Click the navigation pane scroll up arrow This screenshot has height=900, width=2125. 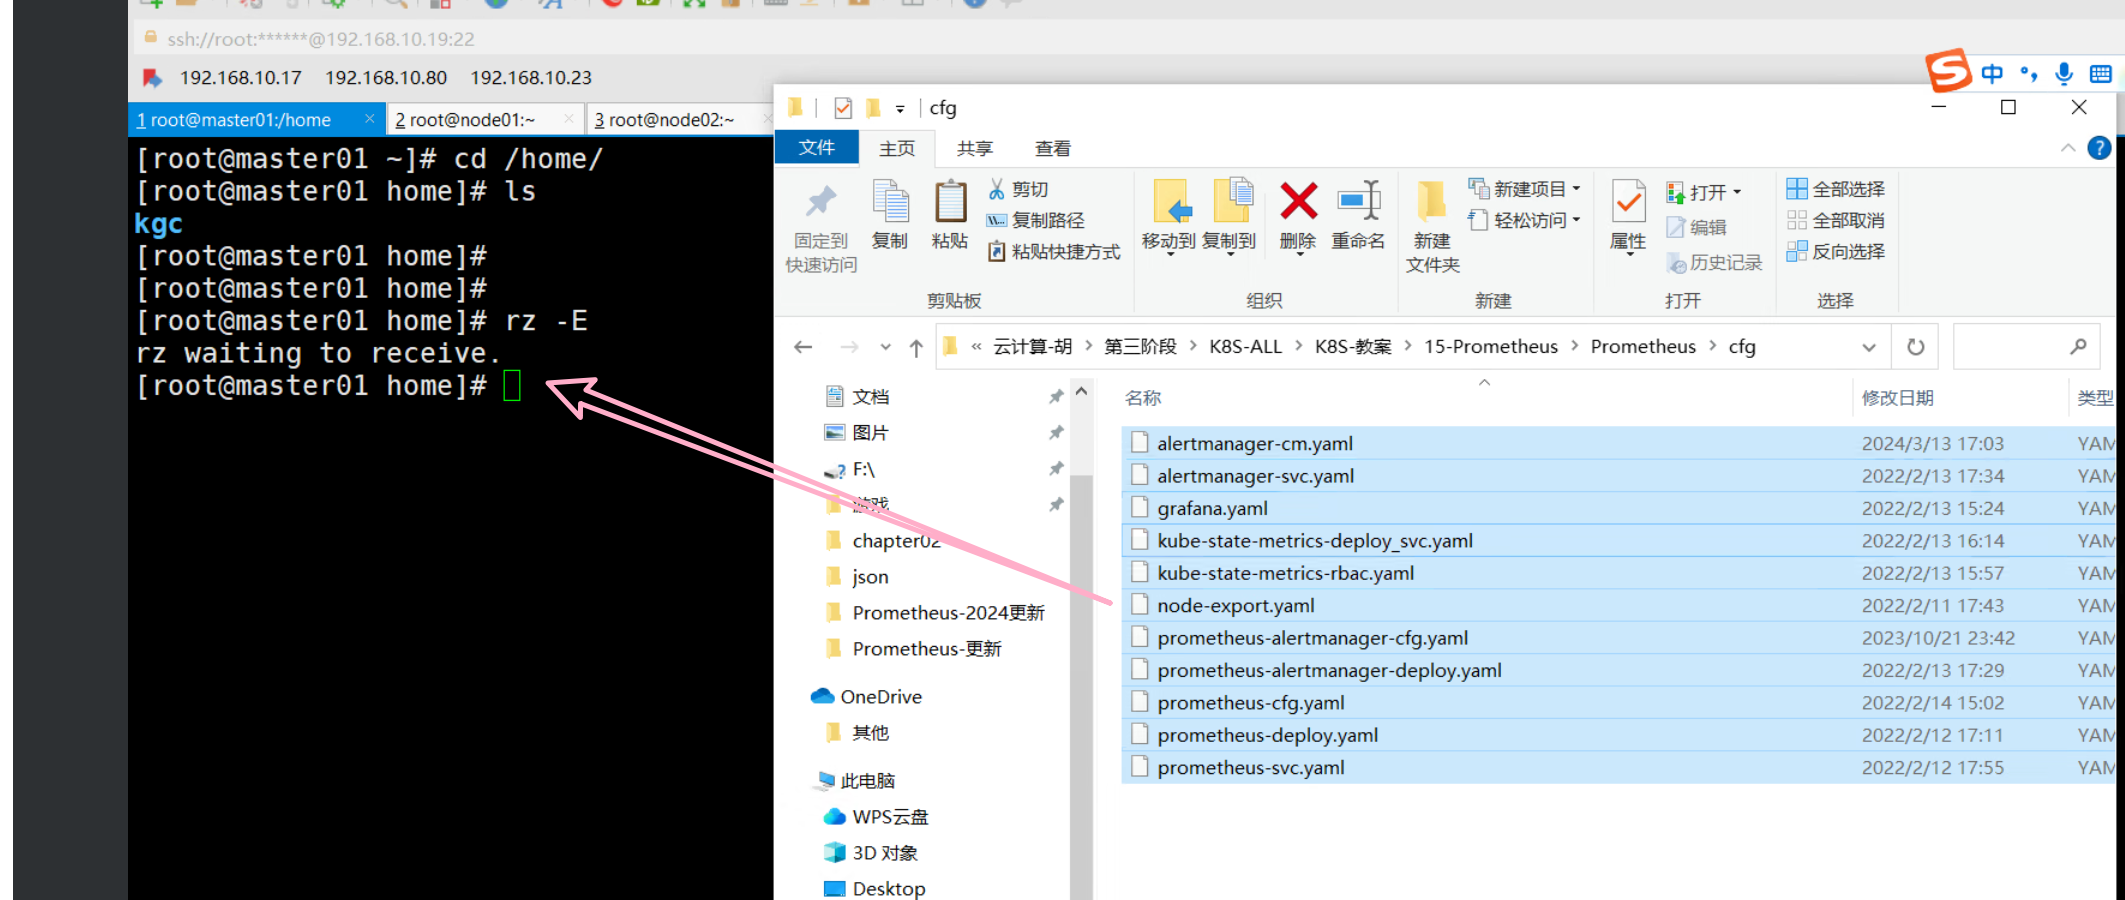tap(1081, 392)
